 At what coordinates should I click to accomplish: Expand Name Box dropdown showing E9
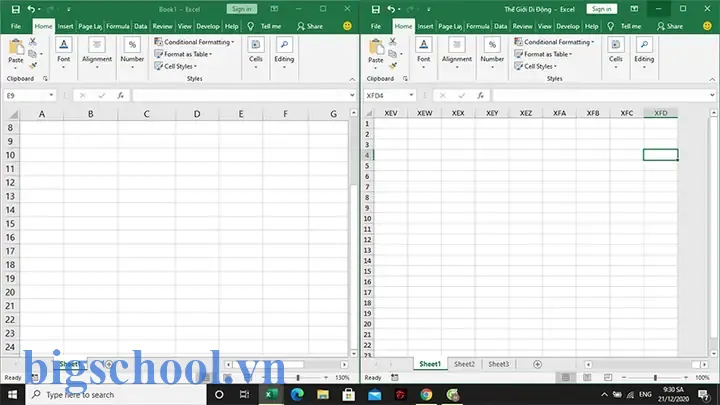(51, 96)
